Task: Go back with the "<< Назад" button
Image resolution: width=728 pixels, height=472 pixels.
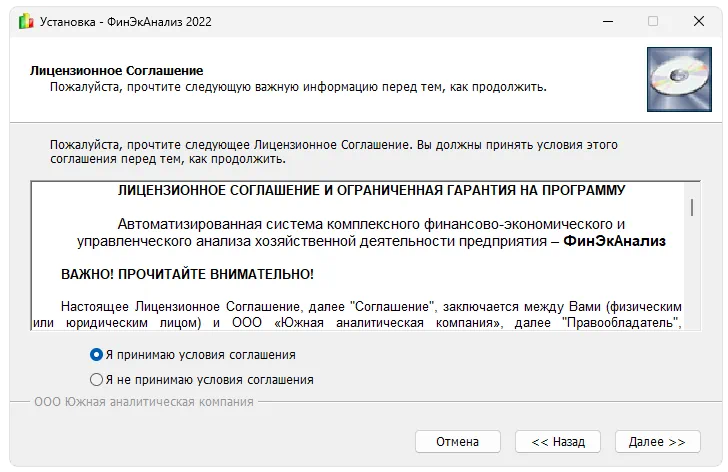Action: click(x=558, y=441)
